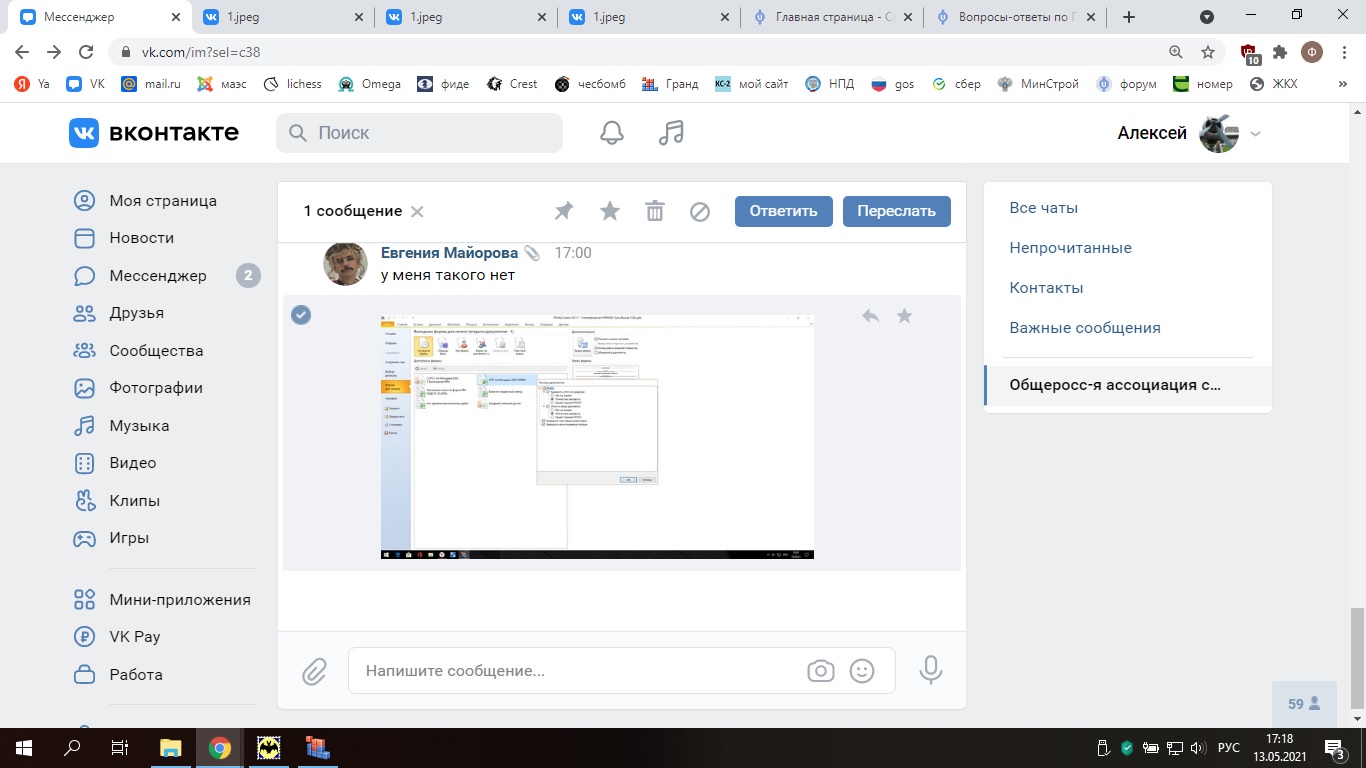Delete the selected message with trash icon
The image size is (1366, 768).
coord(655,211)
